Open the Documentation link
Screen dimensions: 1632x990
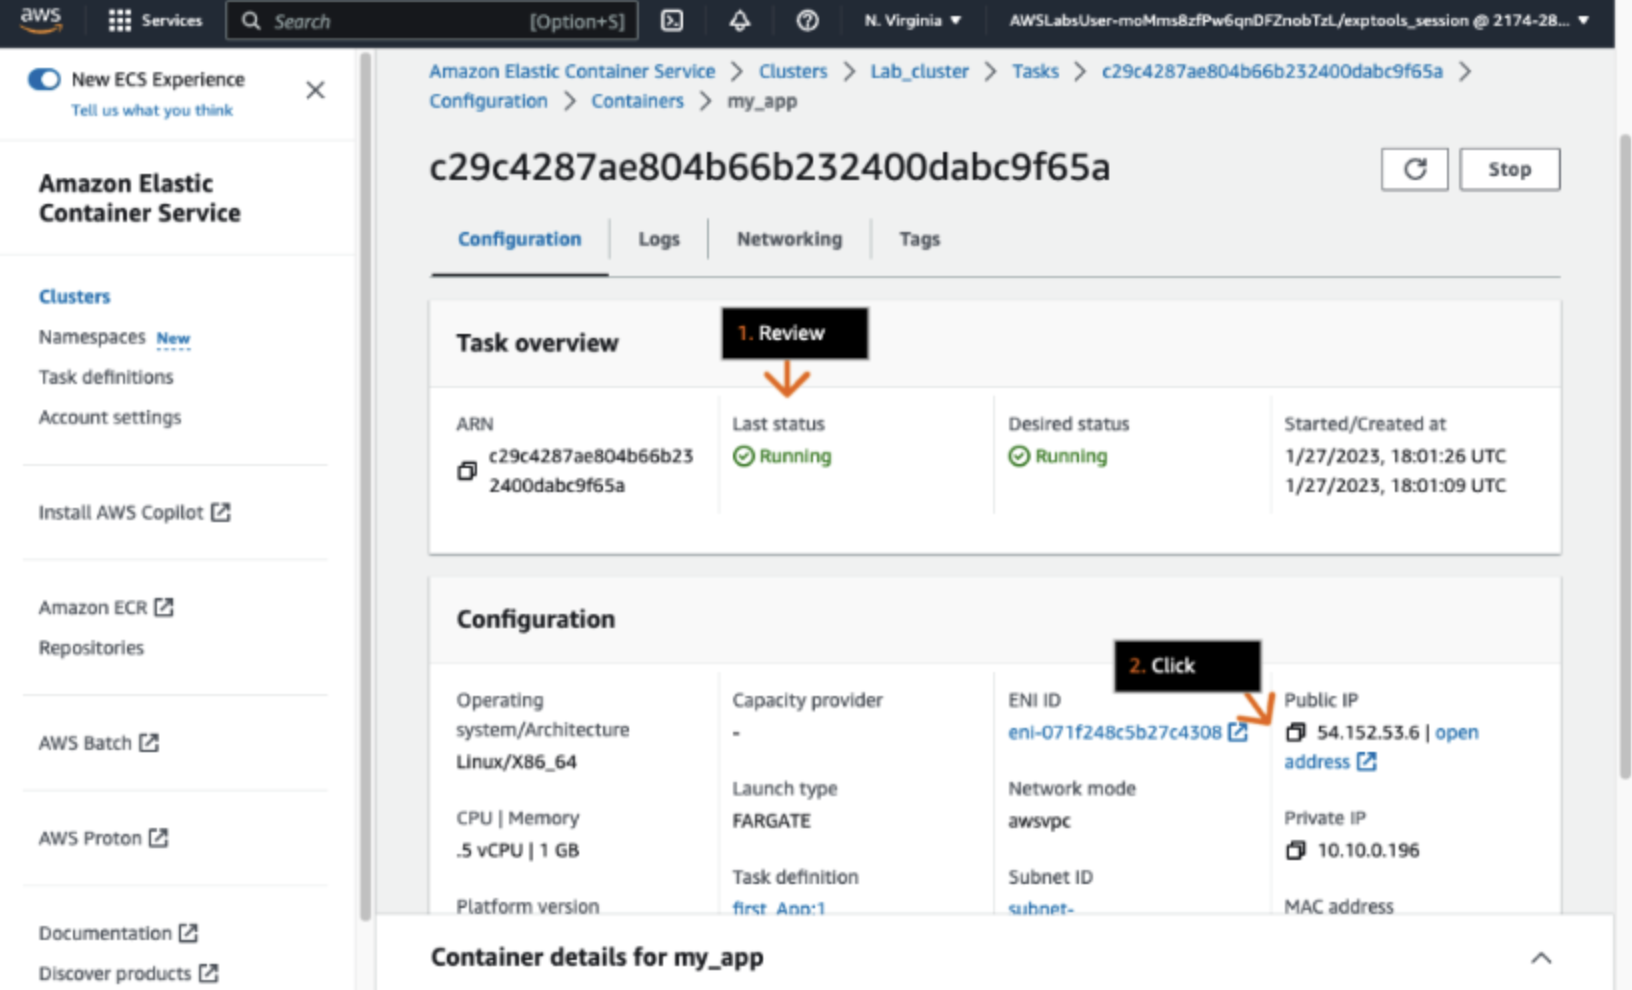105,933
